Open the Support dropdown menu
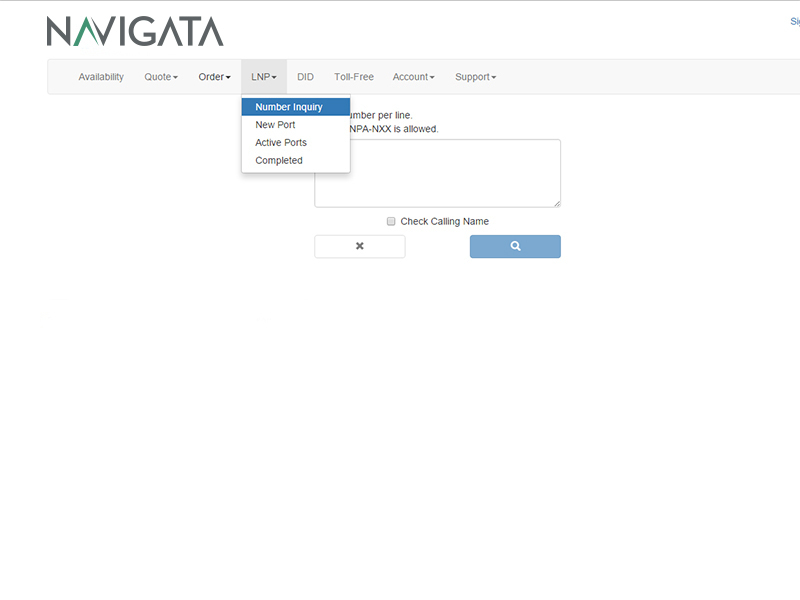Viewport: 800px width, 600px height. tap(475, 77)
